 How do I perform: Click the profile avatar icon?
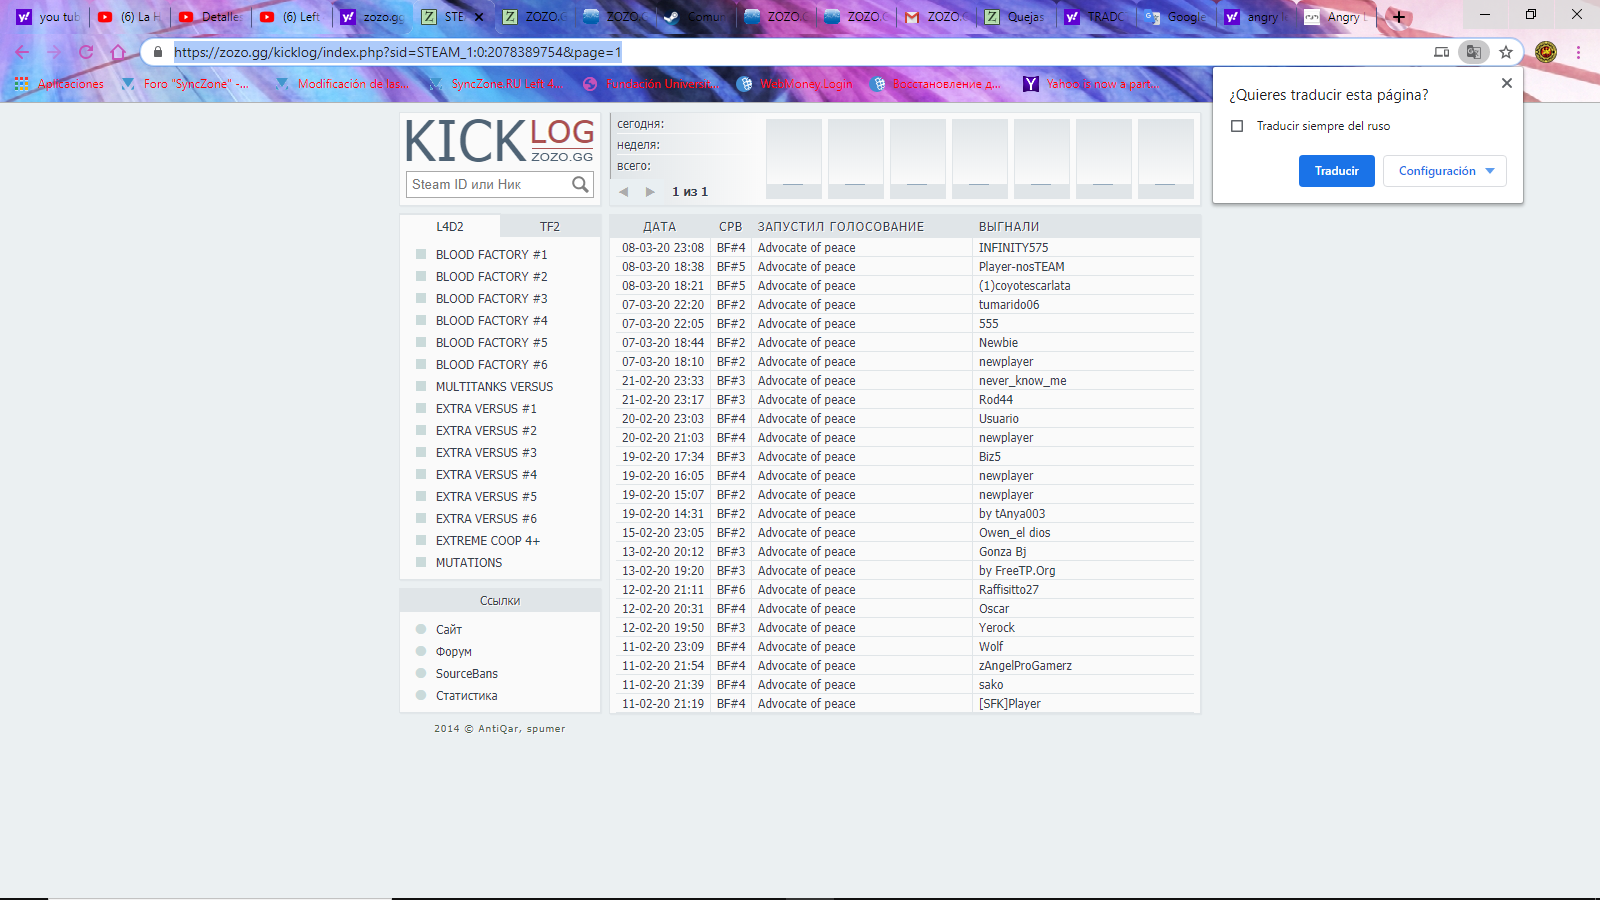tap(1546, 52)
